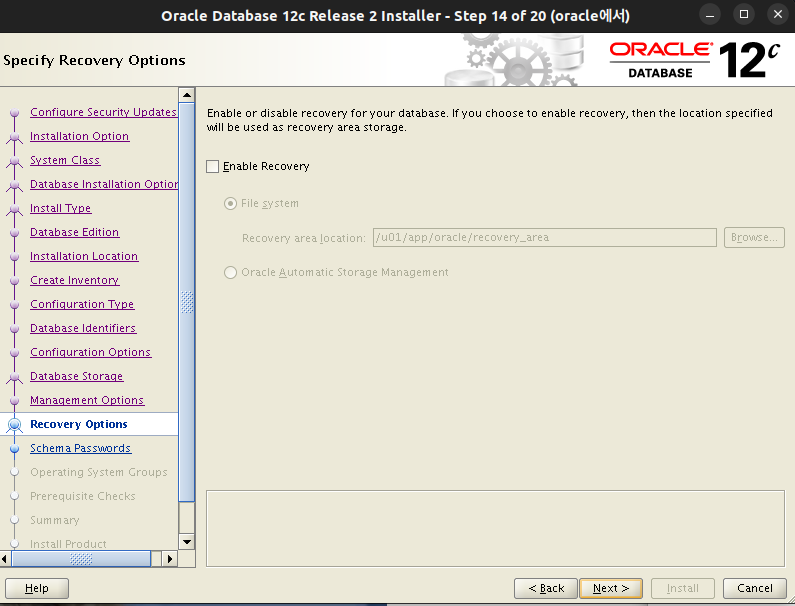795x606 pixels.
Task: Open the System Class step
Action: [65, 160]
